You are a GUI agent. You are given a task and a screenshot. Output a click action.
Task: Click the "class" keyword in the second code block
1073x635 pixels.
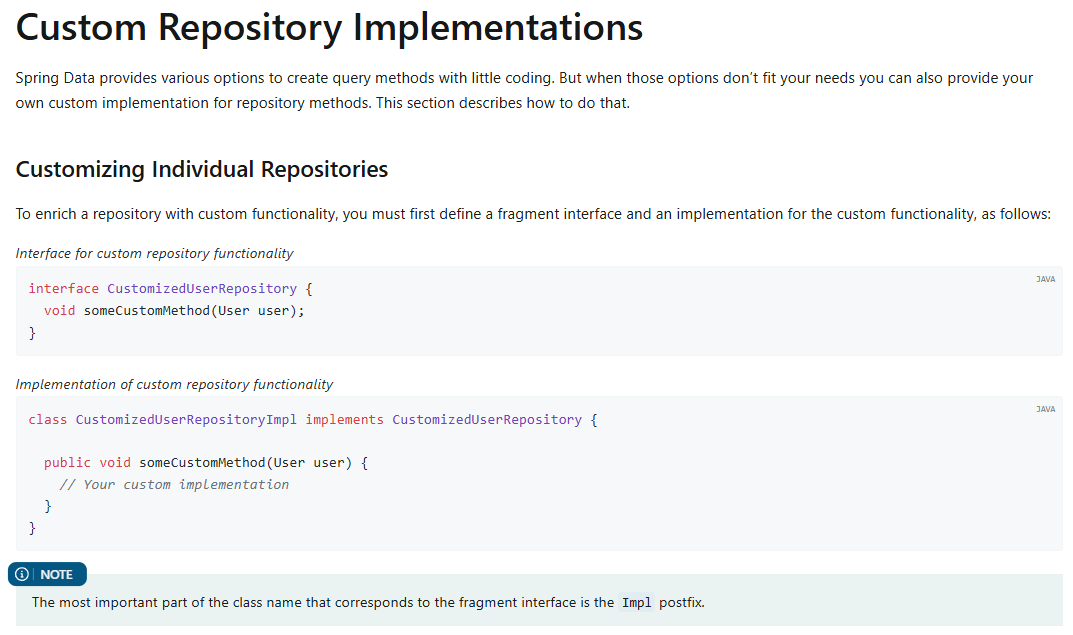pos(48,419)
